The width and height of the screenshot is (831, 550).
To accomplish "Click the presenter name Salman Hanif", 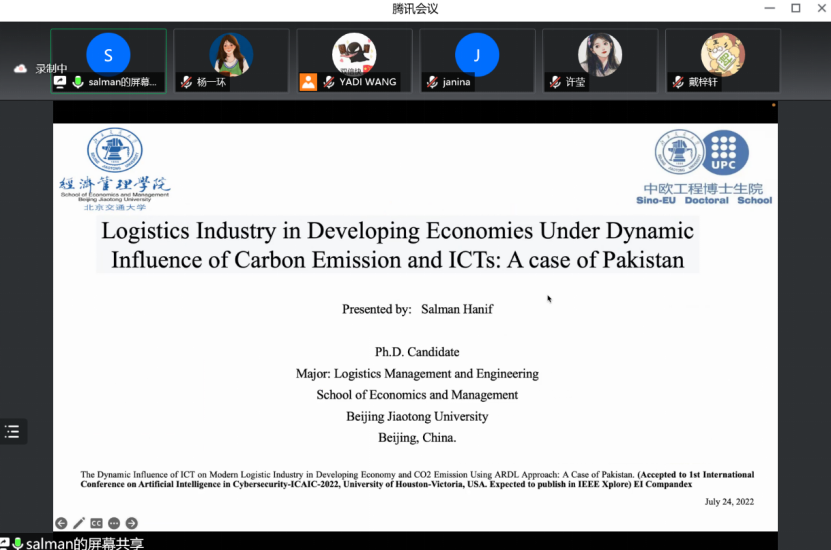I will [x=457, y=309].
